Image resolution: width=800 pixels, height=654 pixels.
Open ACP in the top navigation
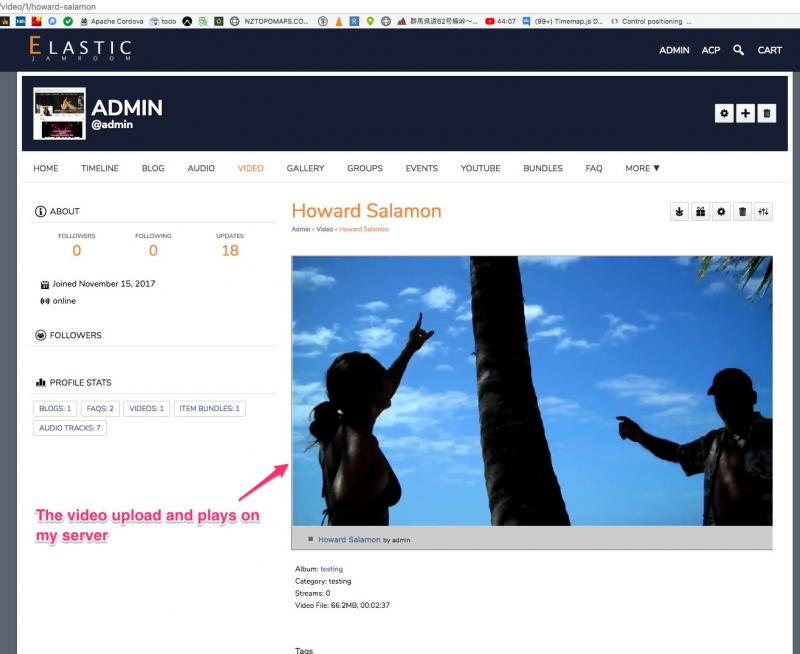pyautogui.click(x=710, y=50)
